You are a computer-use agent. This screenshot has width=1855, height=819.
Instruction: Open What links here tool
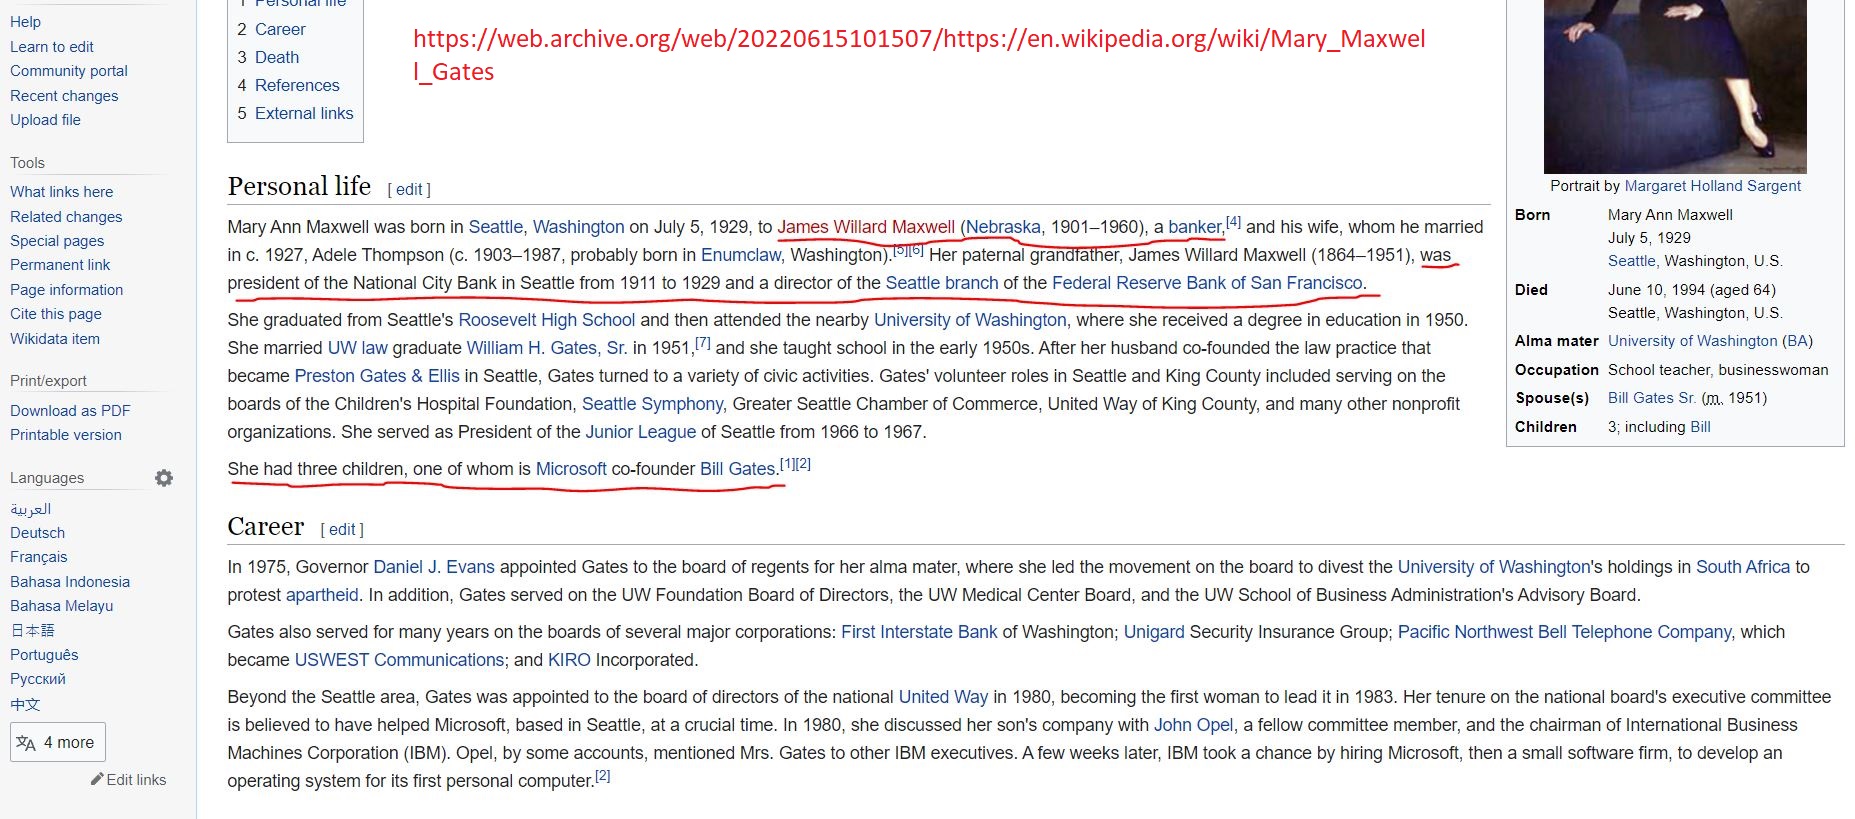tap(62, 192)
